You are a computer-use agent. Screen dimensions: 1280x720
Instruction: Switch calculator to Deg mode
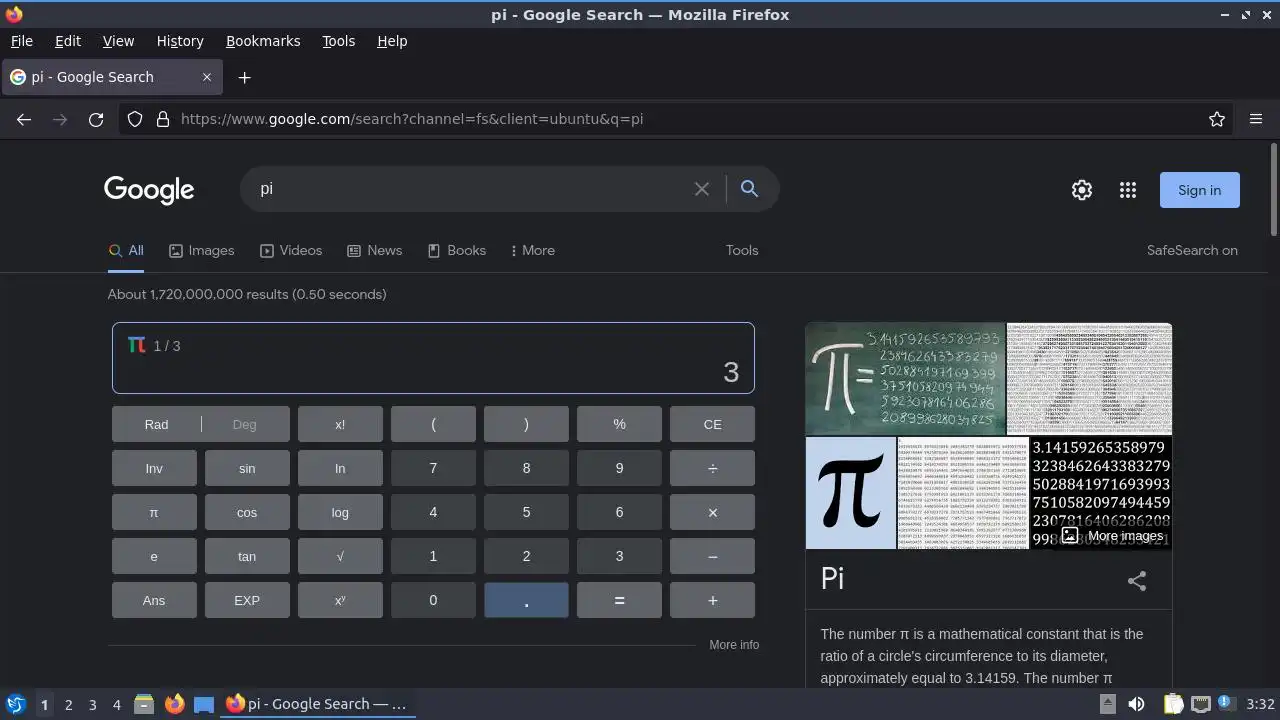[245, 424]
